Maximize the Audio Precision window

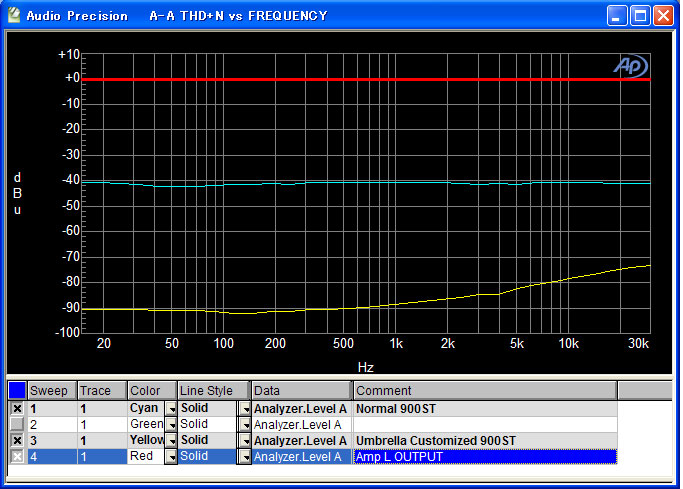640,17
